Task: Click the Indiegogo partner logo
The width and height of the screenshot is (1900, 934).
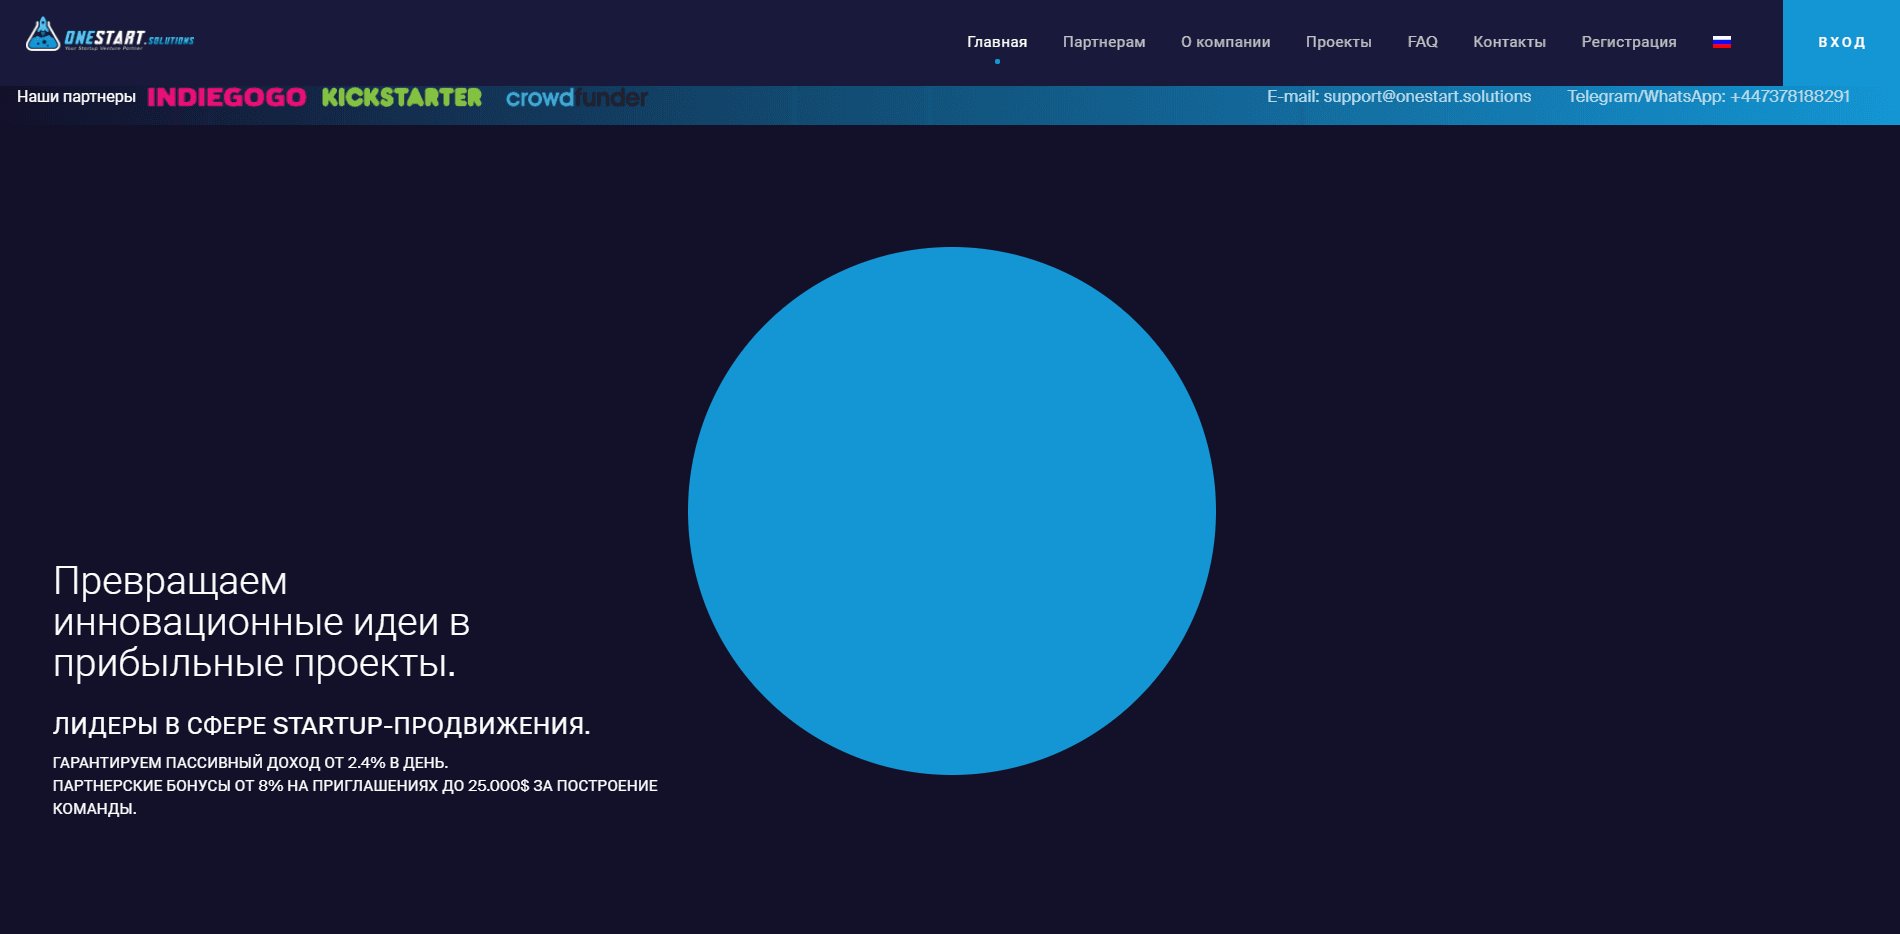Action: [x=227, y=97]
